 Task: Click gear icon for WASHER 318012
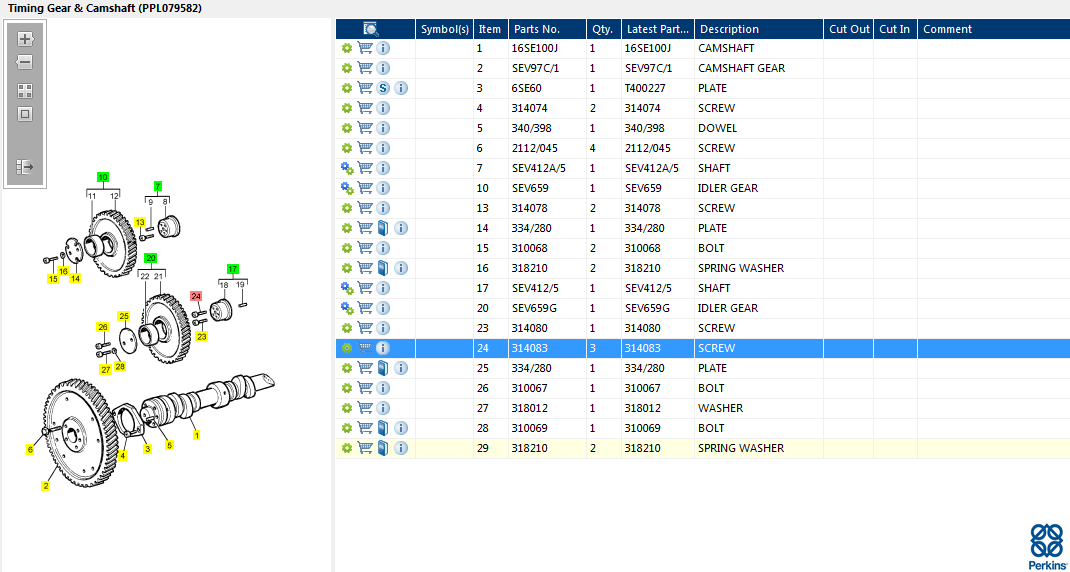[x=347, y=408]
